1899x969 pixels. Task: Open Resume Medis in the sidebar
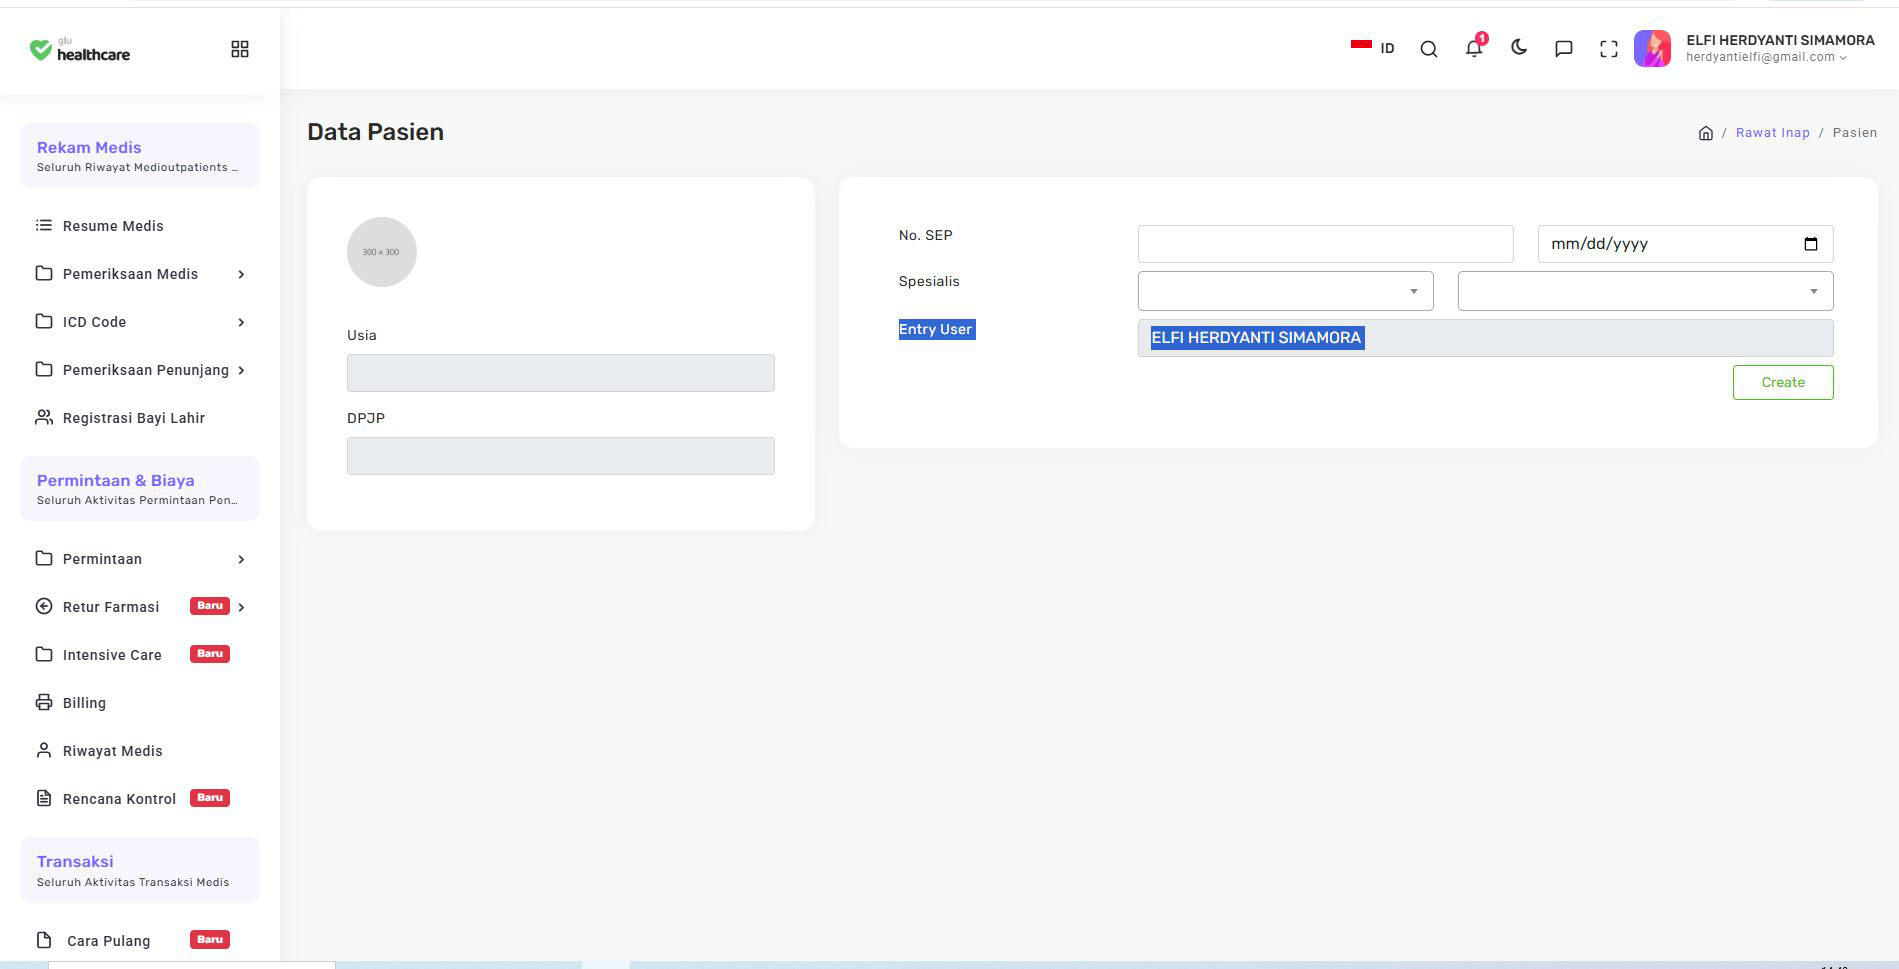[140, 226]
